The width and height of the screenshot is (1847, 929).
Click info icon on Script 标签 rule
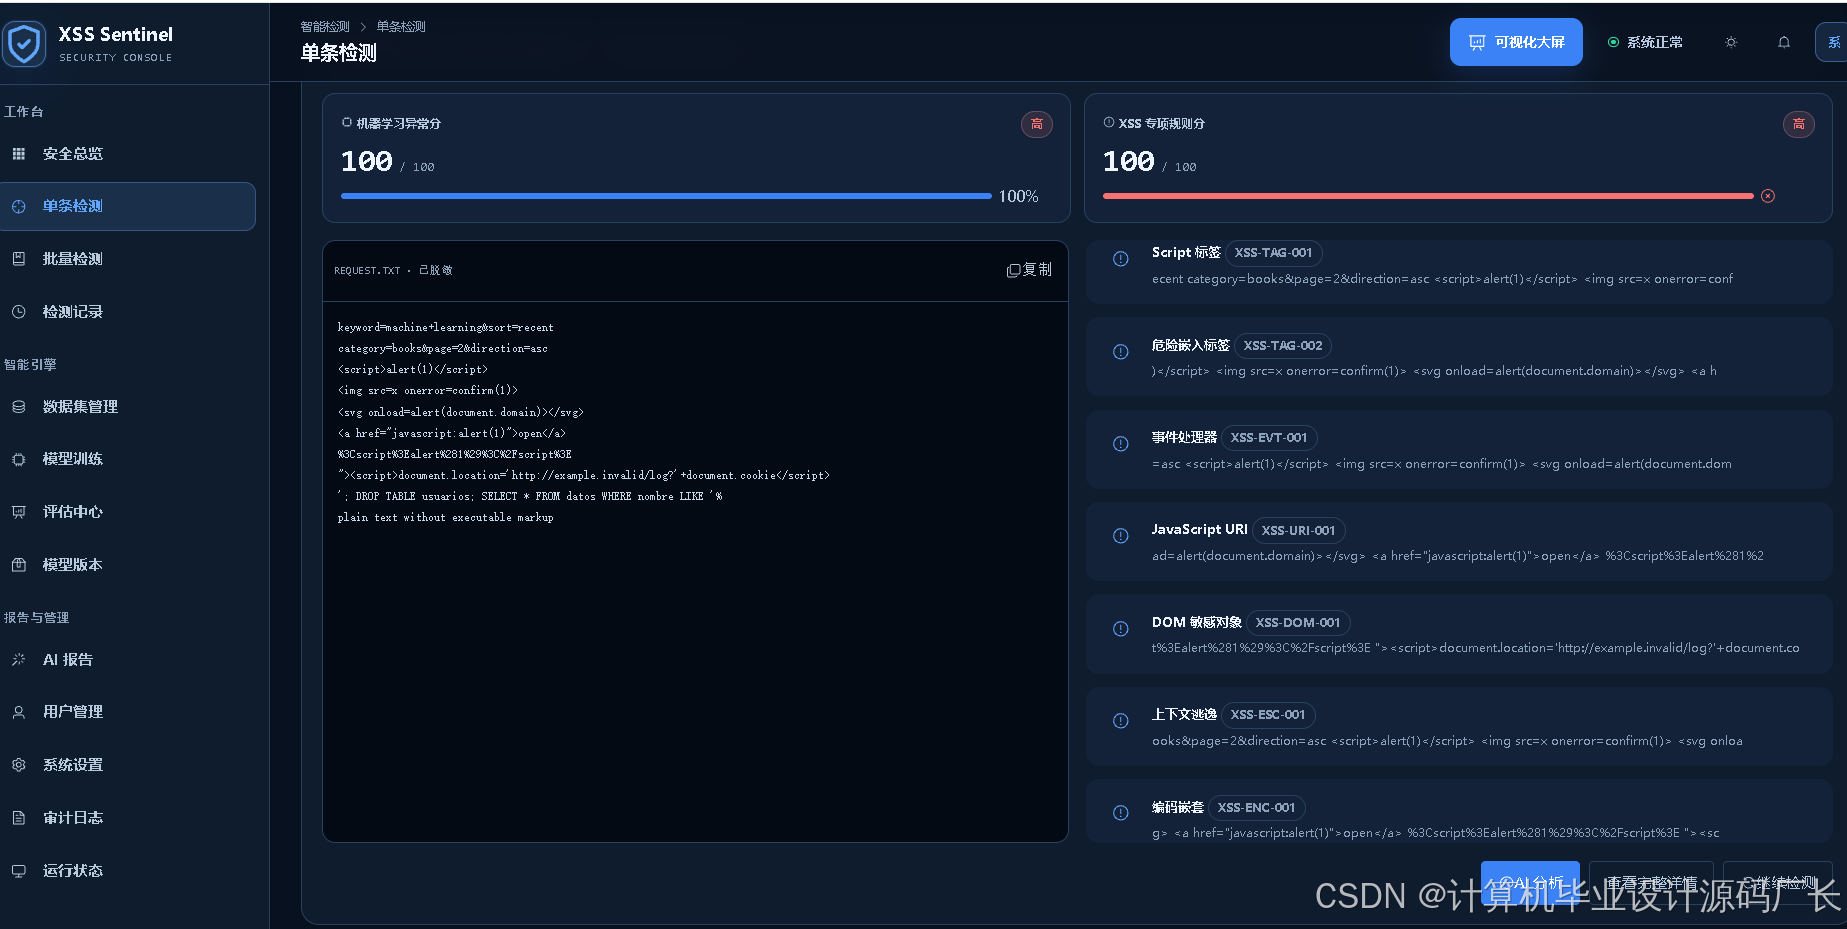click(x=1121, y=259)
